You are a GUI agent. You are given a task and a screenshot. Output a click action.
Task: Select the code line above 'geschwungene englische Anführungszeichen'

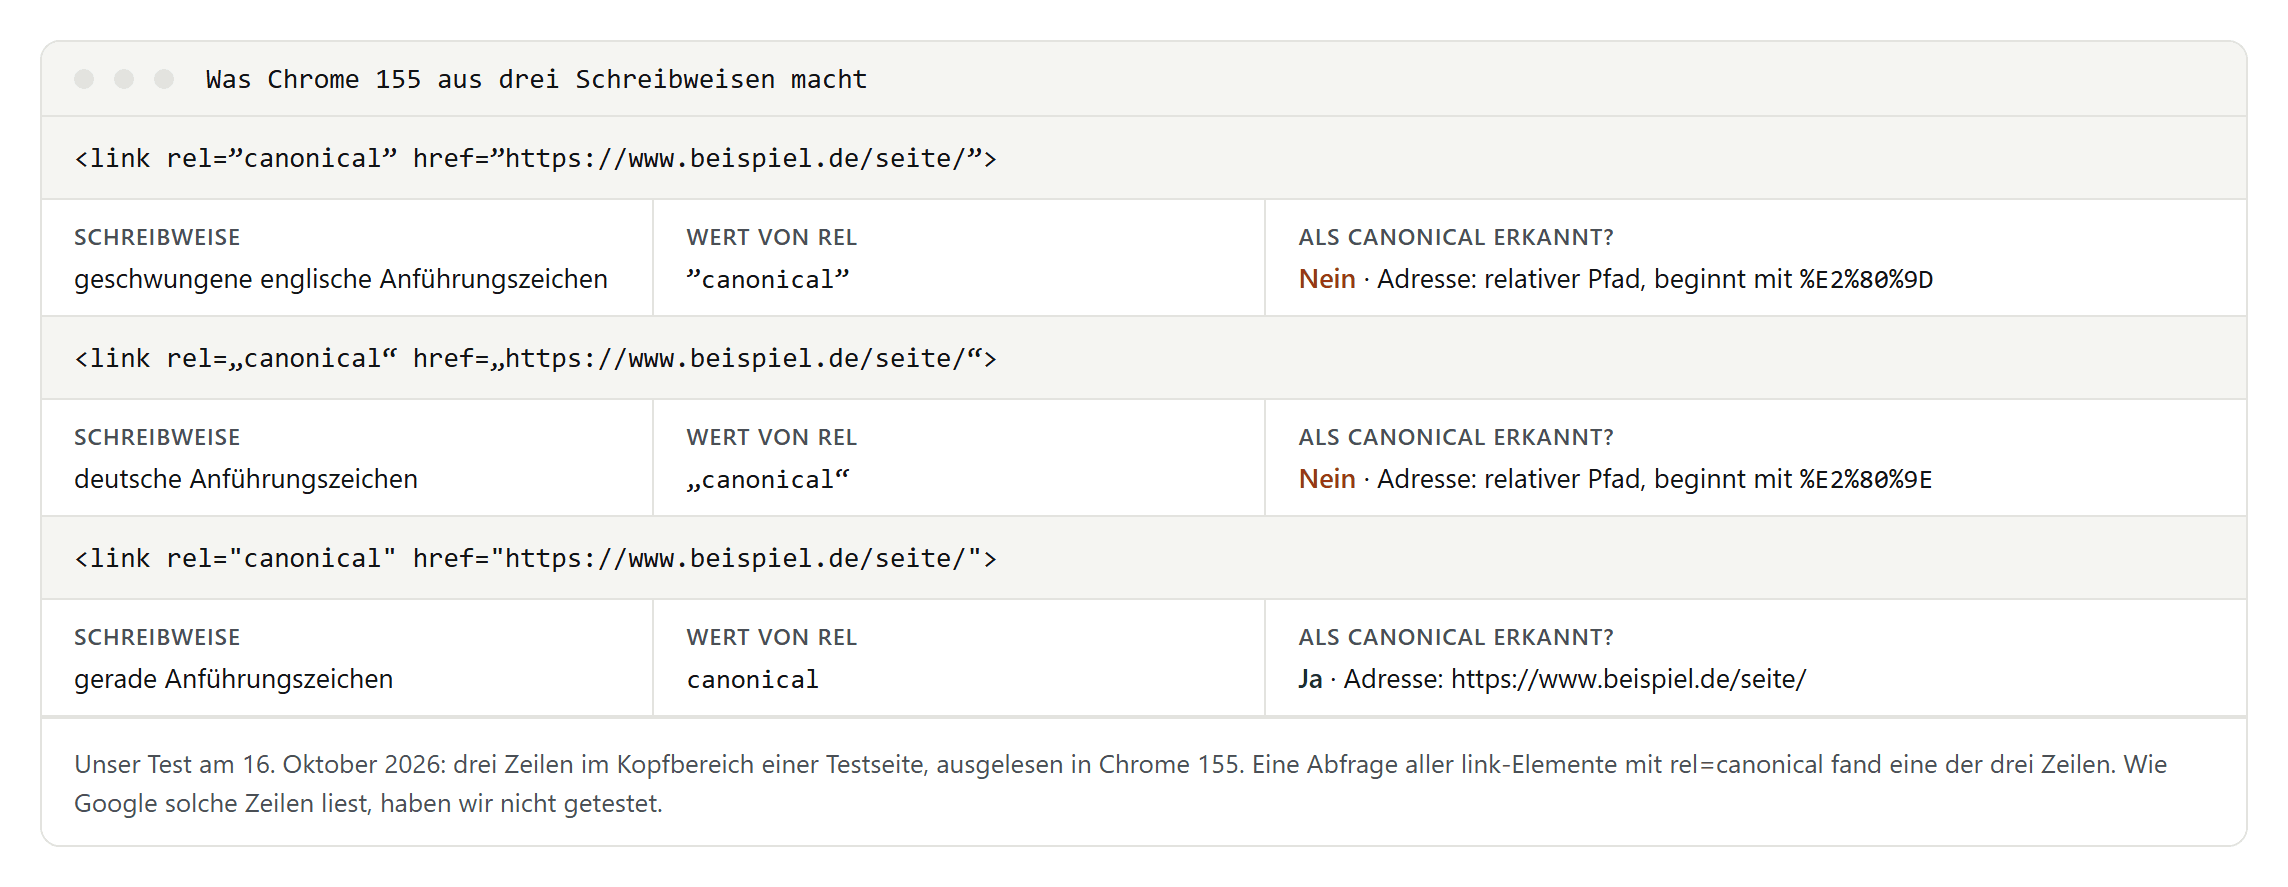click(536, 158)
